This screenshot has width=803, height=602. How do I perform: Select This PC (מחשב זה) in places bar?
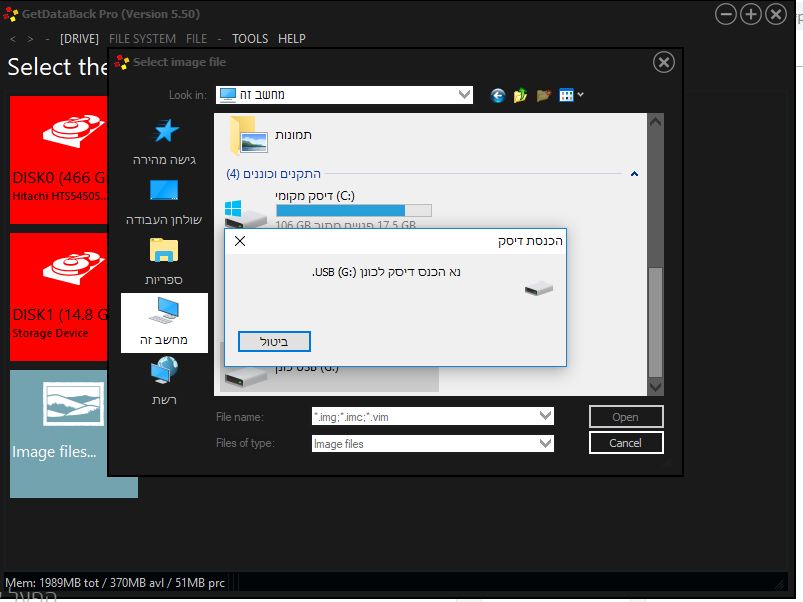pos(164,322)
